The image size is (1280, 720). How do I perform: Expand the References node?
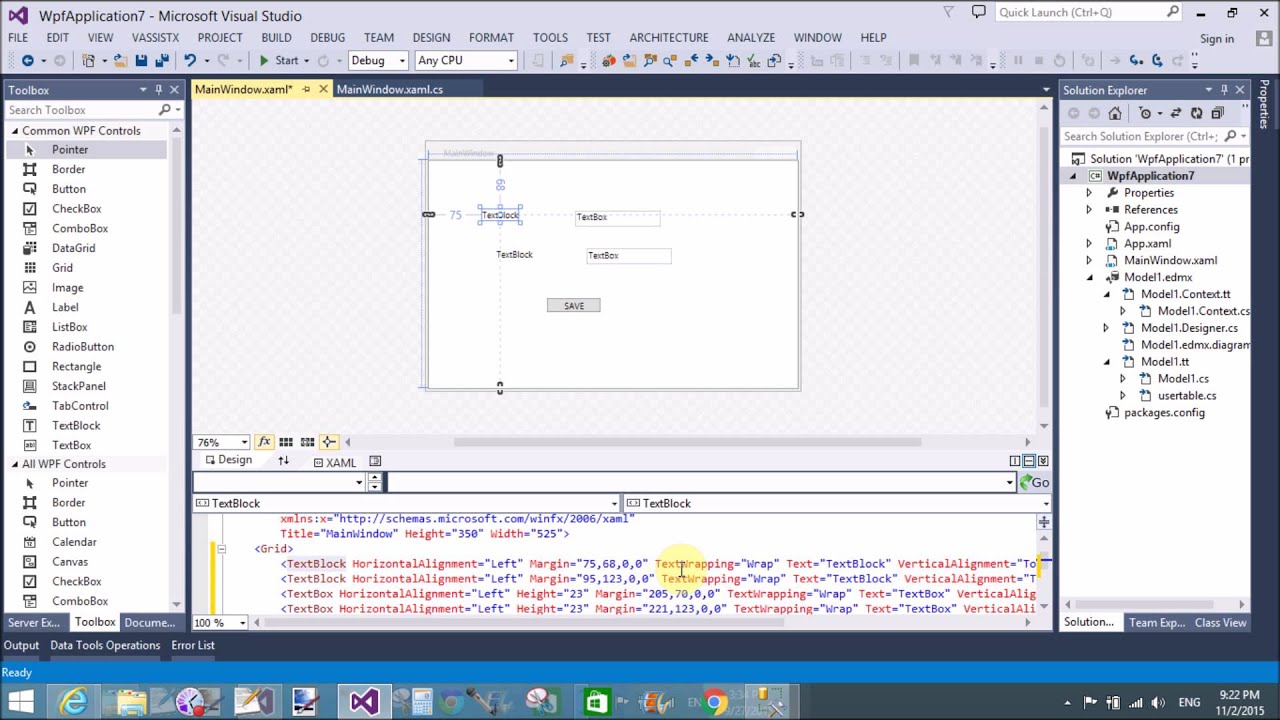[1089, 210]
